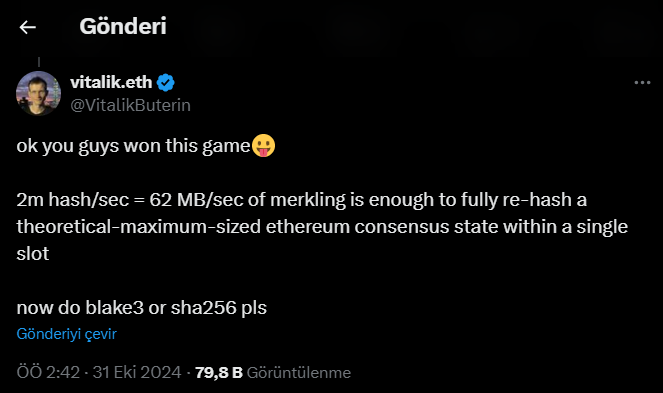Click the 'now do blake3' text

coord(80,308)
